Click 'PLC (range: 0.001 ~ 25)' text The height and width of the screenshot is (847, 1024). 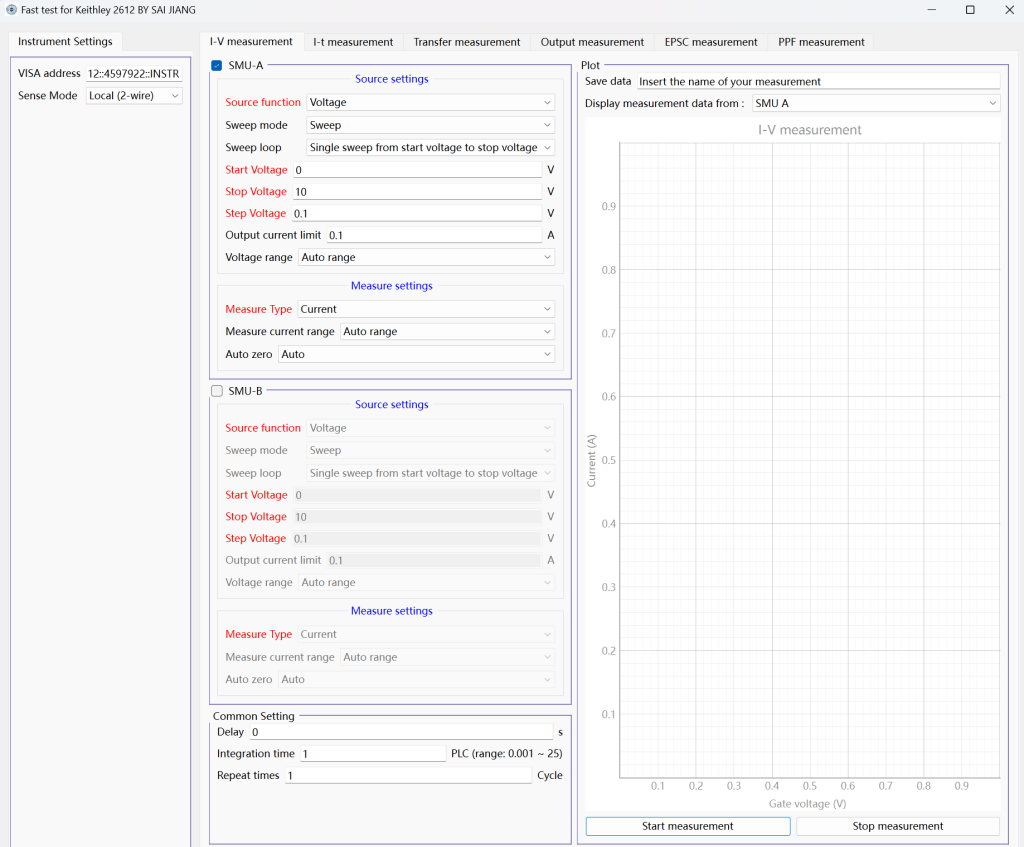coord(507,754)
